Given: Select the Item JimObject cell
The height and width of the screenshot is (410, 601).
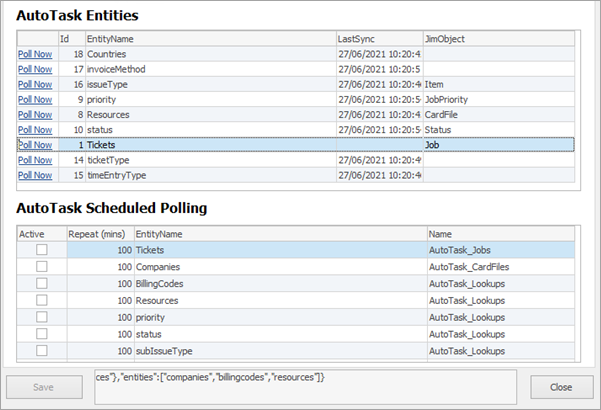Looking at the screenshot, I should (499, 84).
